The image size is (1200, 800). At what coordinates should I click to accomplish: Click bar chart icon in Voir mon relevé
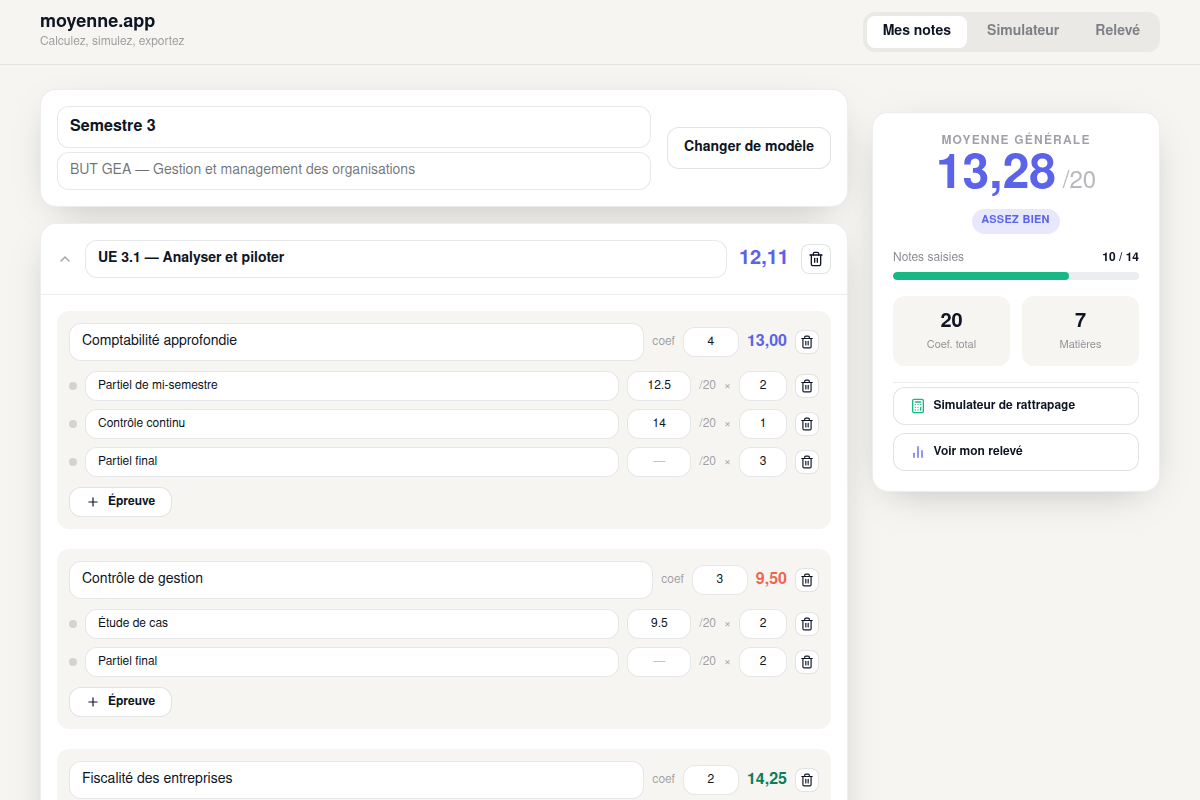pos(918,452)
